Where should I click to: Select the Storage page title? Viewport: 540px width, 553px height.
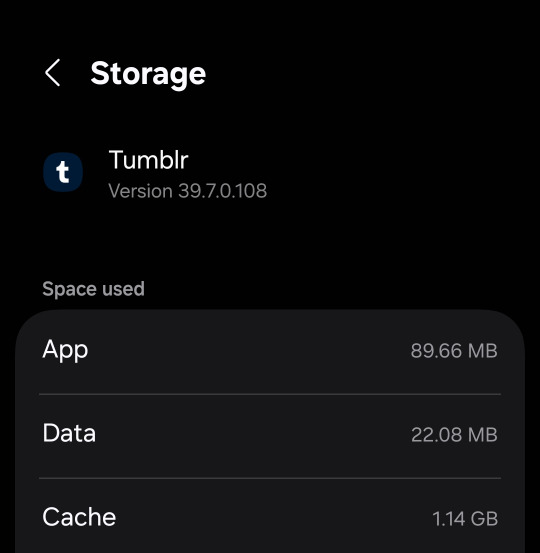(x=148, y=74)
